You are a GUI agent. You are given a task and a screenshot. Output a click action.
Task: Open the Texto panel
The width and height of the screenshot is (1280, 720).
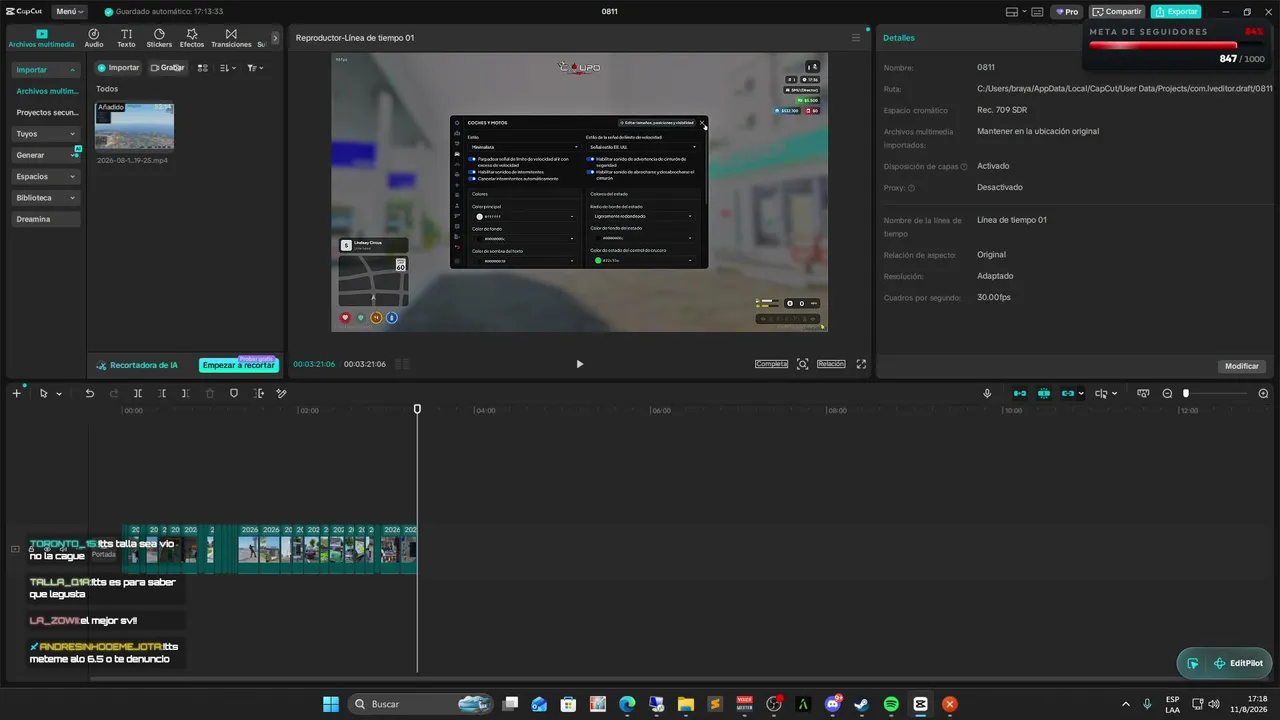(126, 38)
